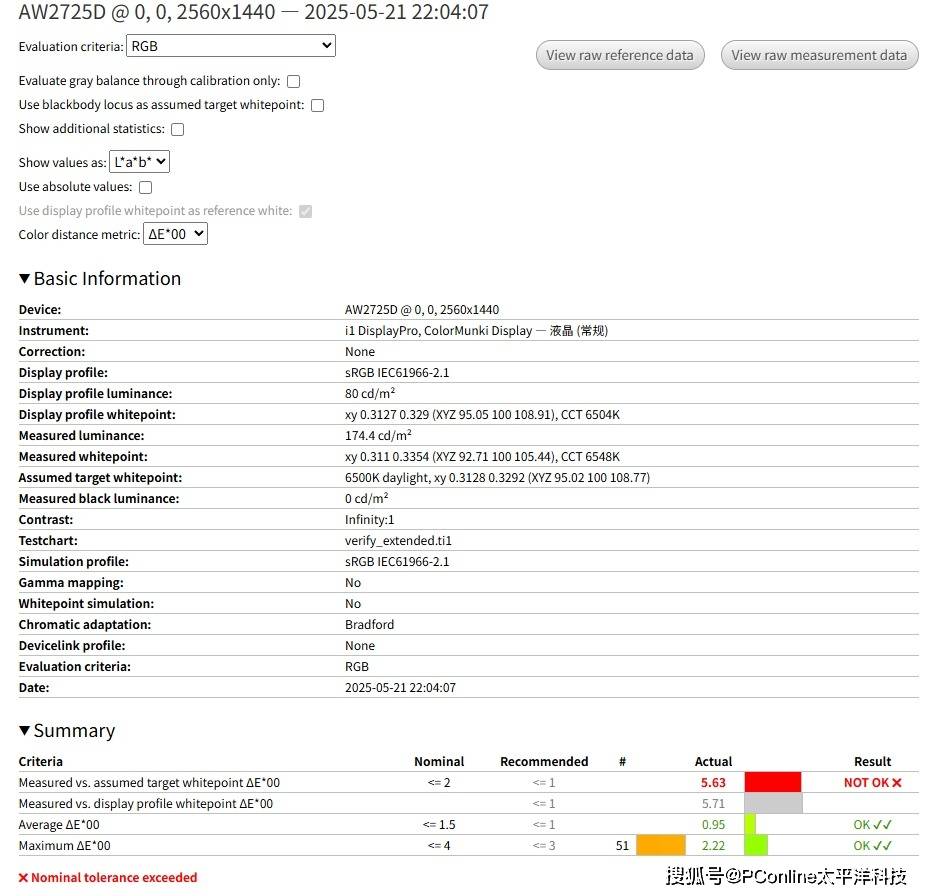This screenshot has height=896, width=926.
Task: Enable the Use absolute values checkbox
Action: (x=145, y=187)
